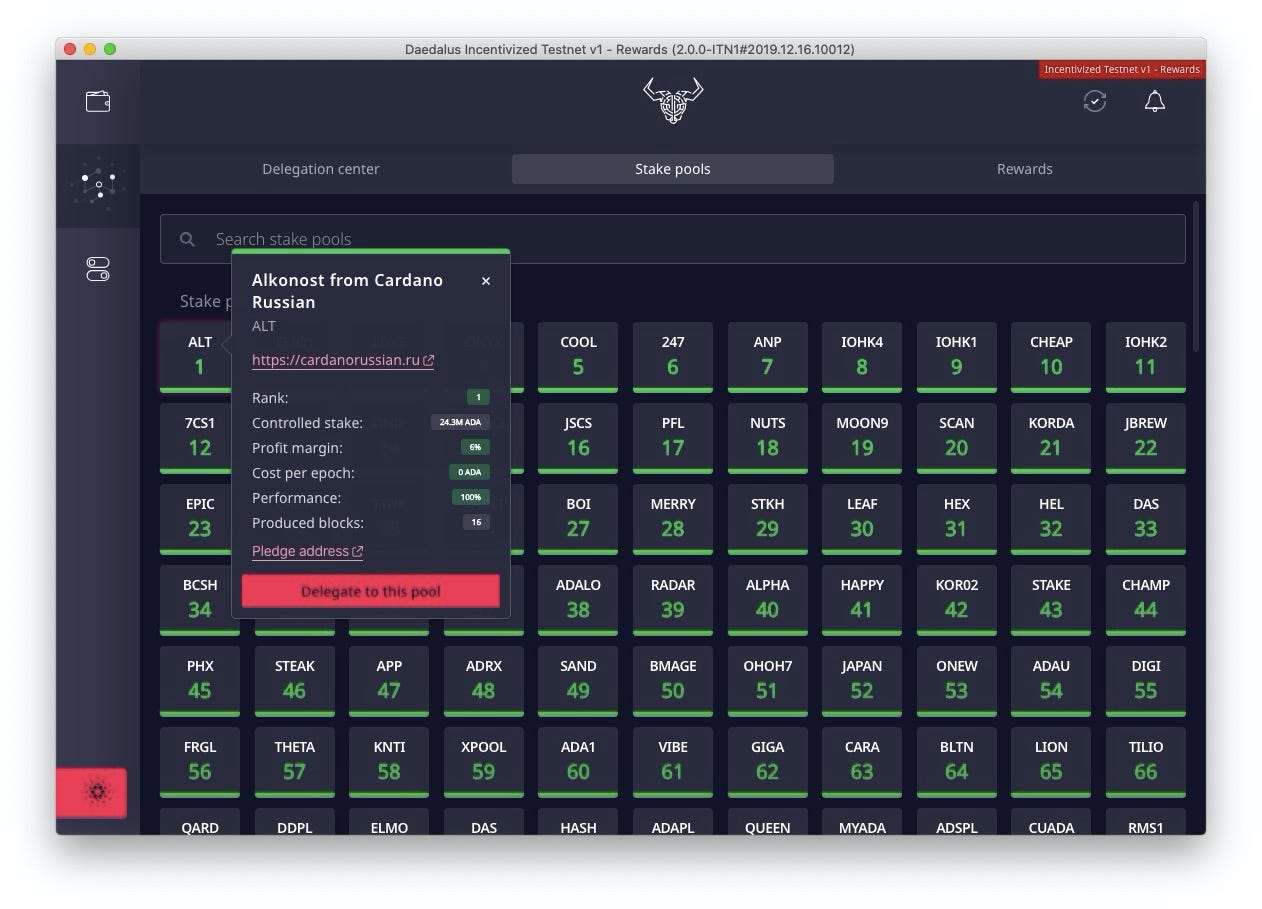Select the MERRY stake pool tile
The width and height of the screenshot is (1262, 909).
(673, 519)
